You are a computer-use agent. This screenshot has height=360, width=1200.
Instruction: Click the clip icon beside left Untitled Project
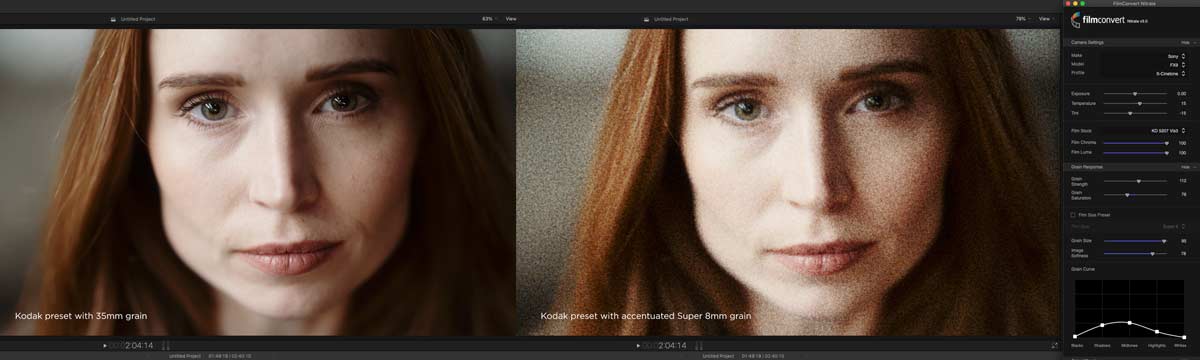pos(112,18)
